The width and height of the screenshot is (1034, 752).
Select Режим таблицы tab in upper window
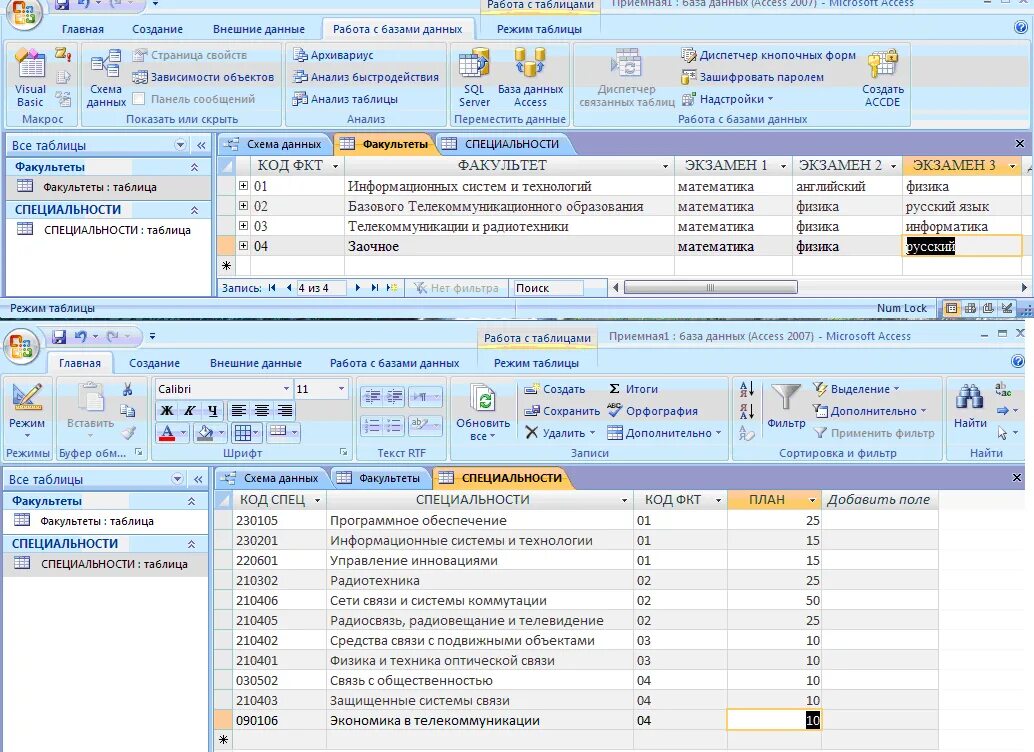tap(539, 29)
